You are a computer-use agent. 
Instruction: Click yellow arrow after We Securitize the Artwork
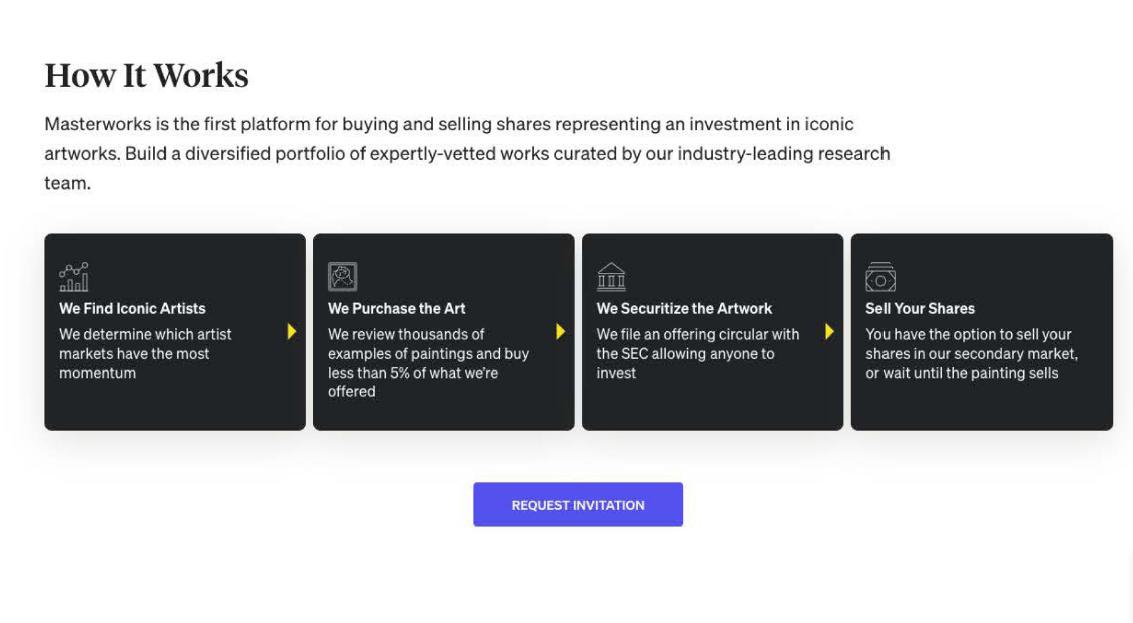coord(829,331)
